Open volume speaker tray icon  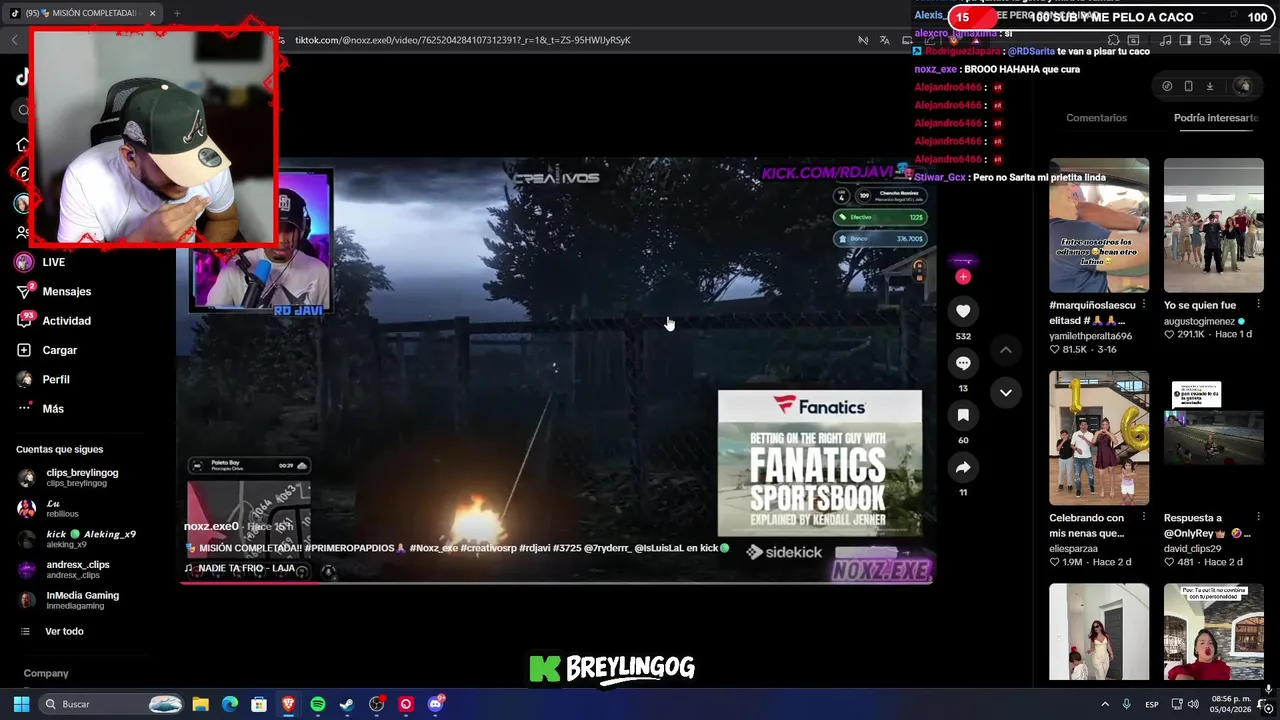(1193, 704)
